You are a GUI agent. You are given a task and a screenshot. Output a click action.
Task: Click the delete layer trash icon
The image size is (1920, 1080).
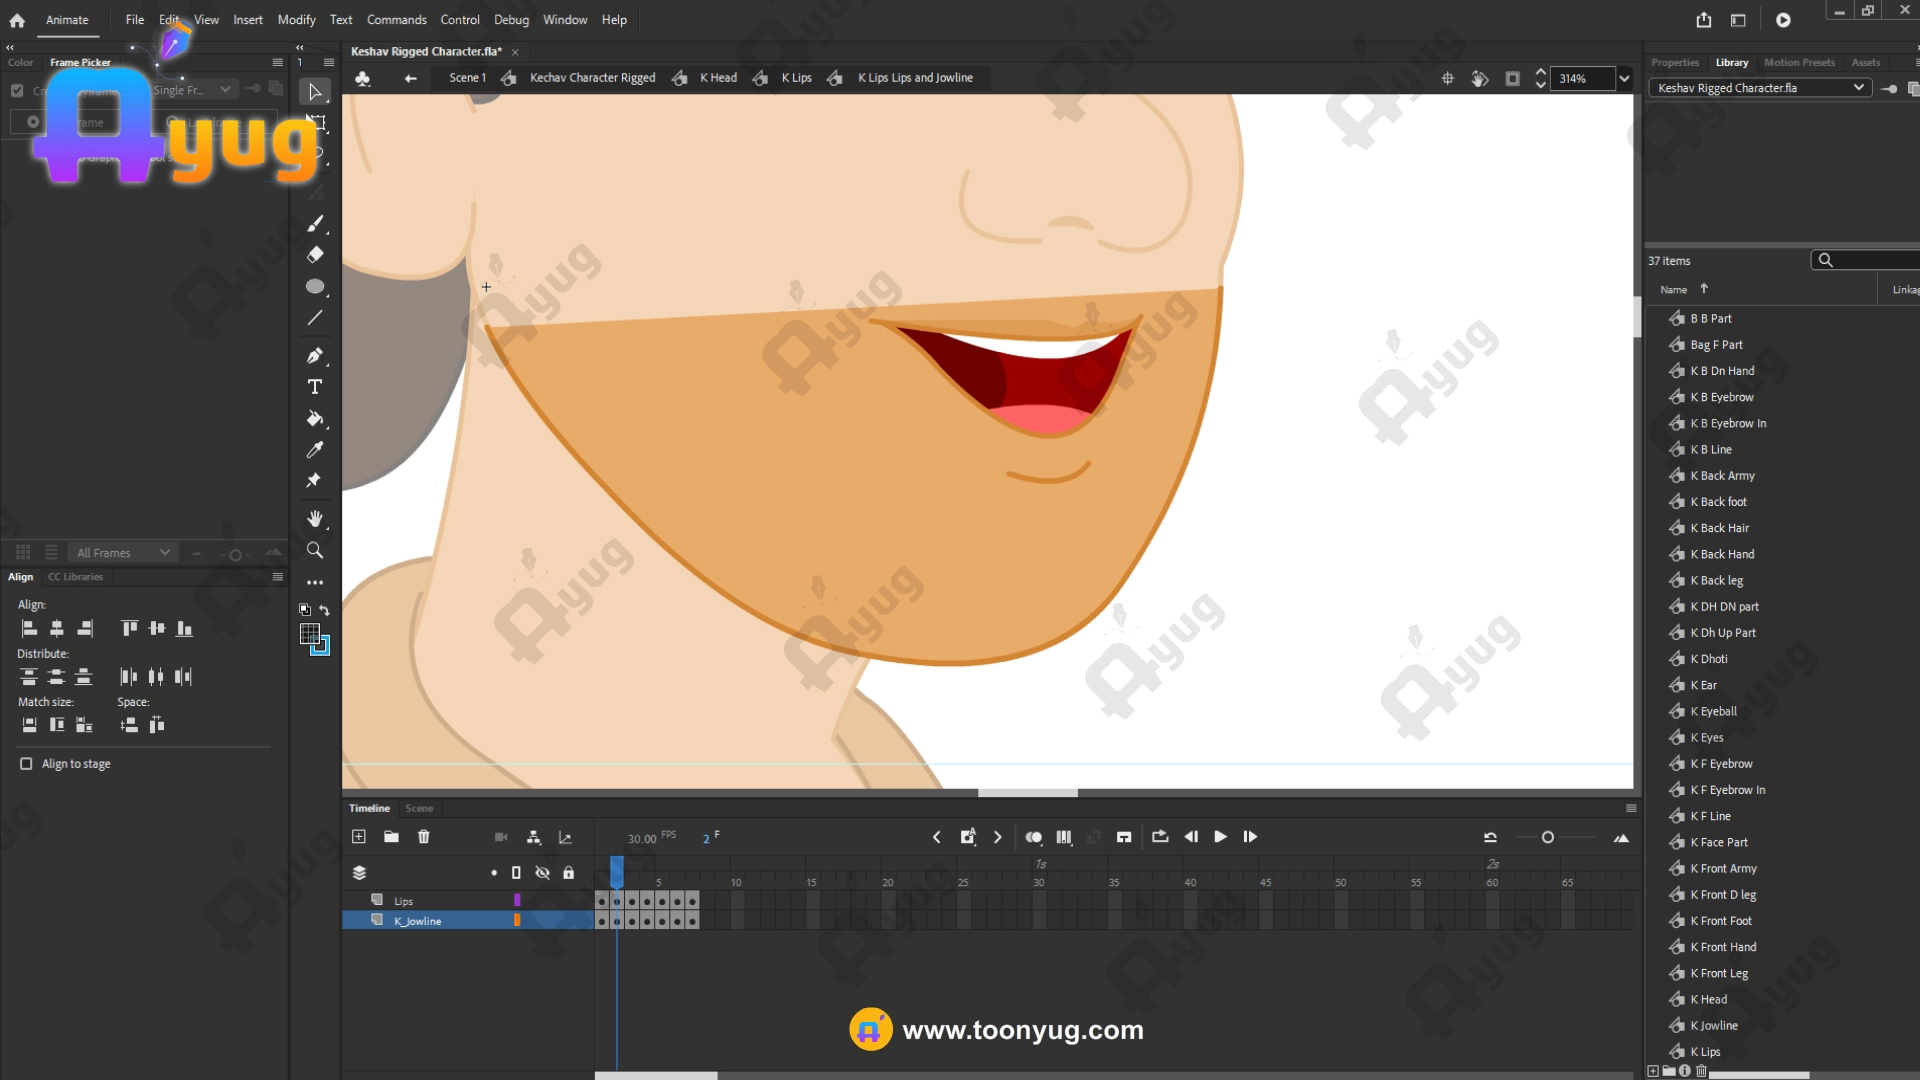[x=424, y=837]
